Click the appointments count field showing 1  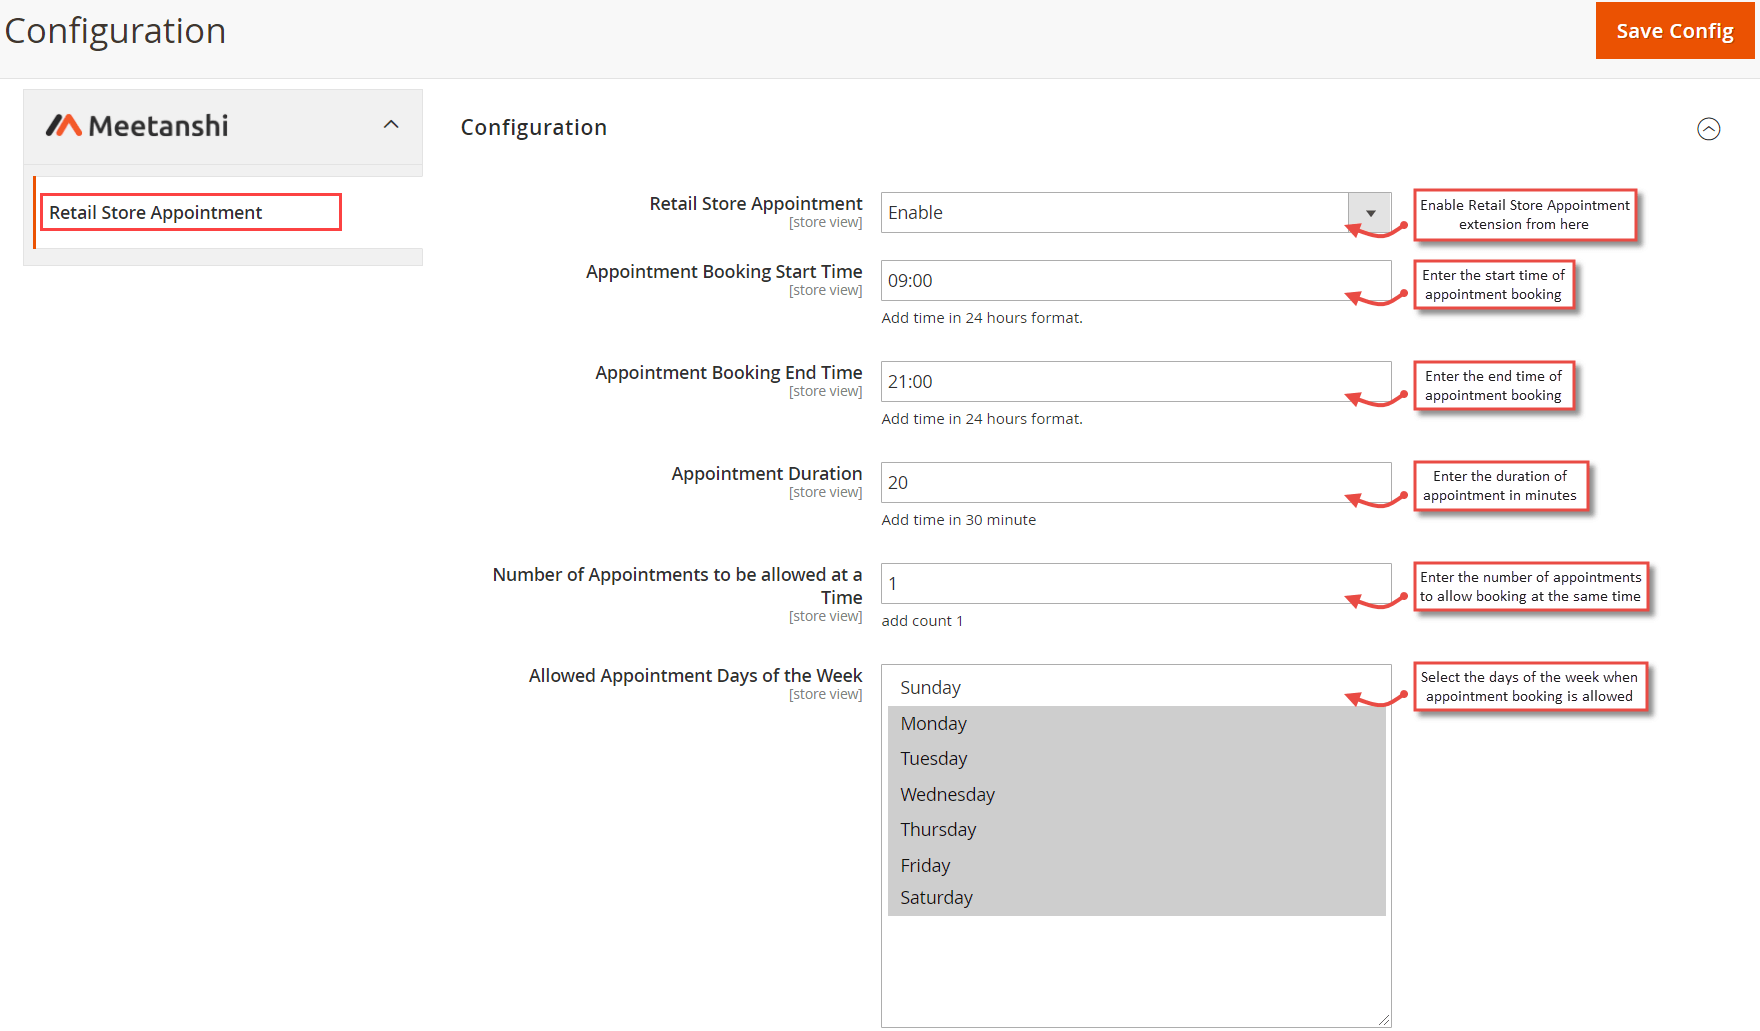[1135, 583]
